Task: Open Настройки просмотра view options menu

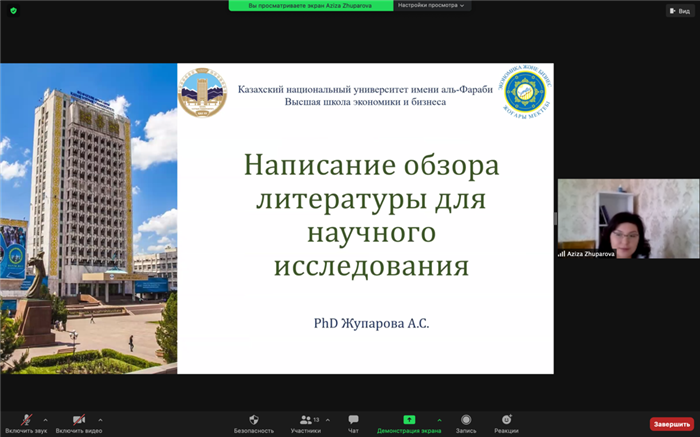Action: tap(431, 5)
